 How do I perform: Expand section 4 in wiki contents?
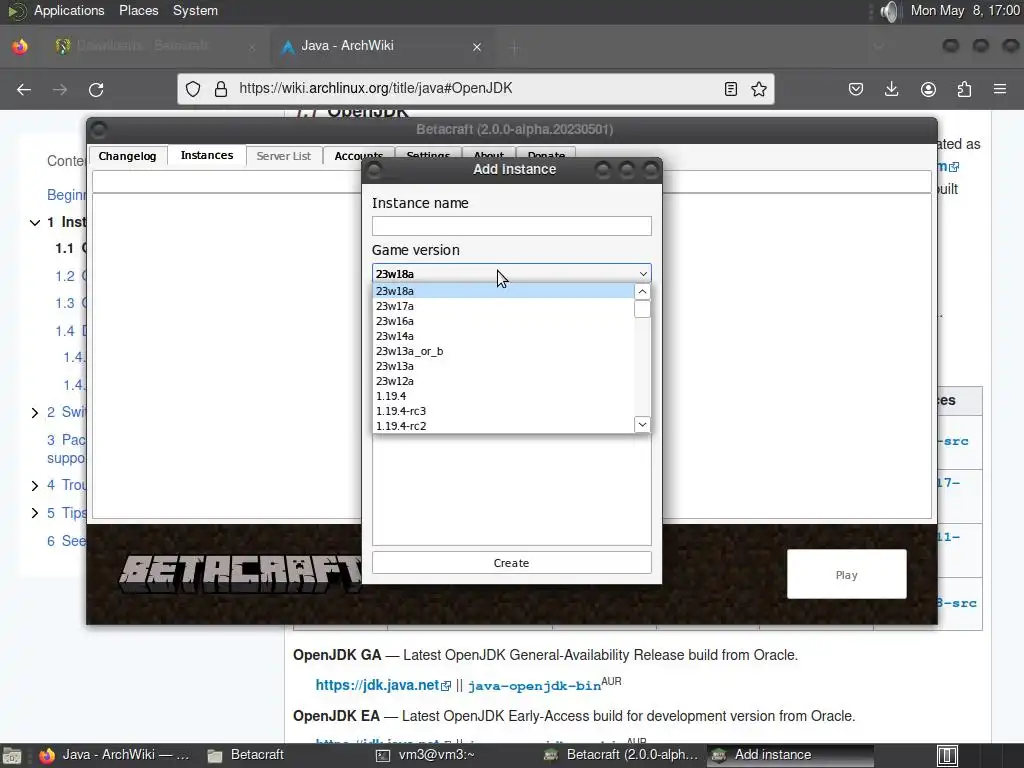coord(35,486)
